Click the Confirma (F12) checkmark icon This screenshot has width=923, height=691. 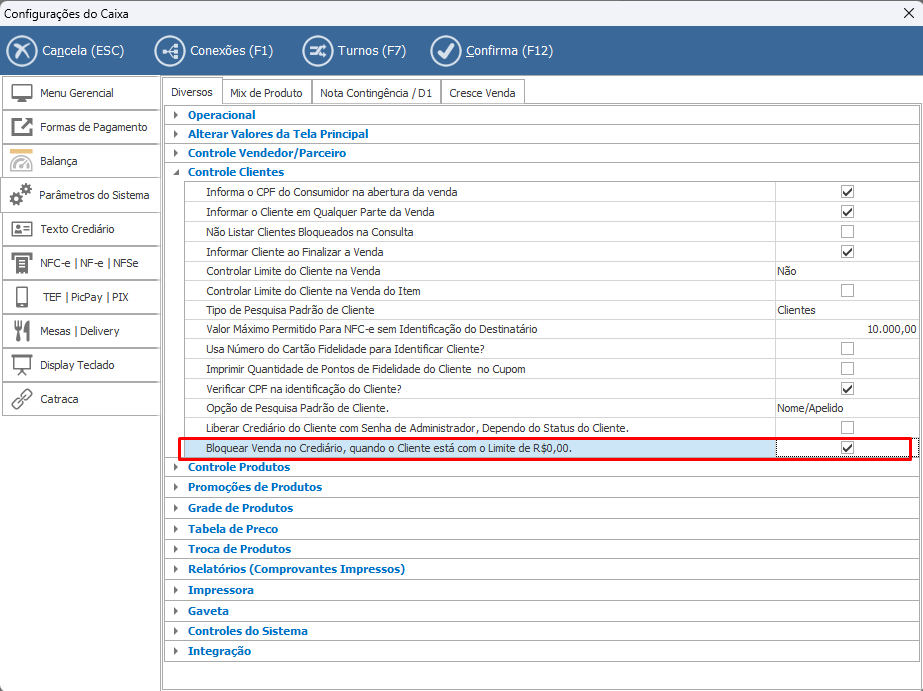coord(445,51)
